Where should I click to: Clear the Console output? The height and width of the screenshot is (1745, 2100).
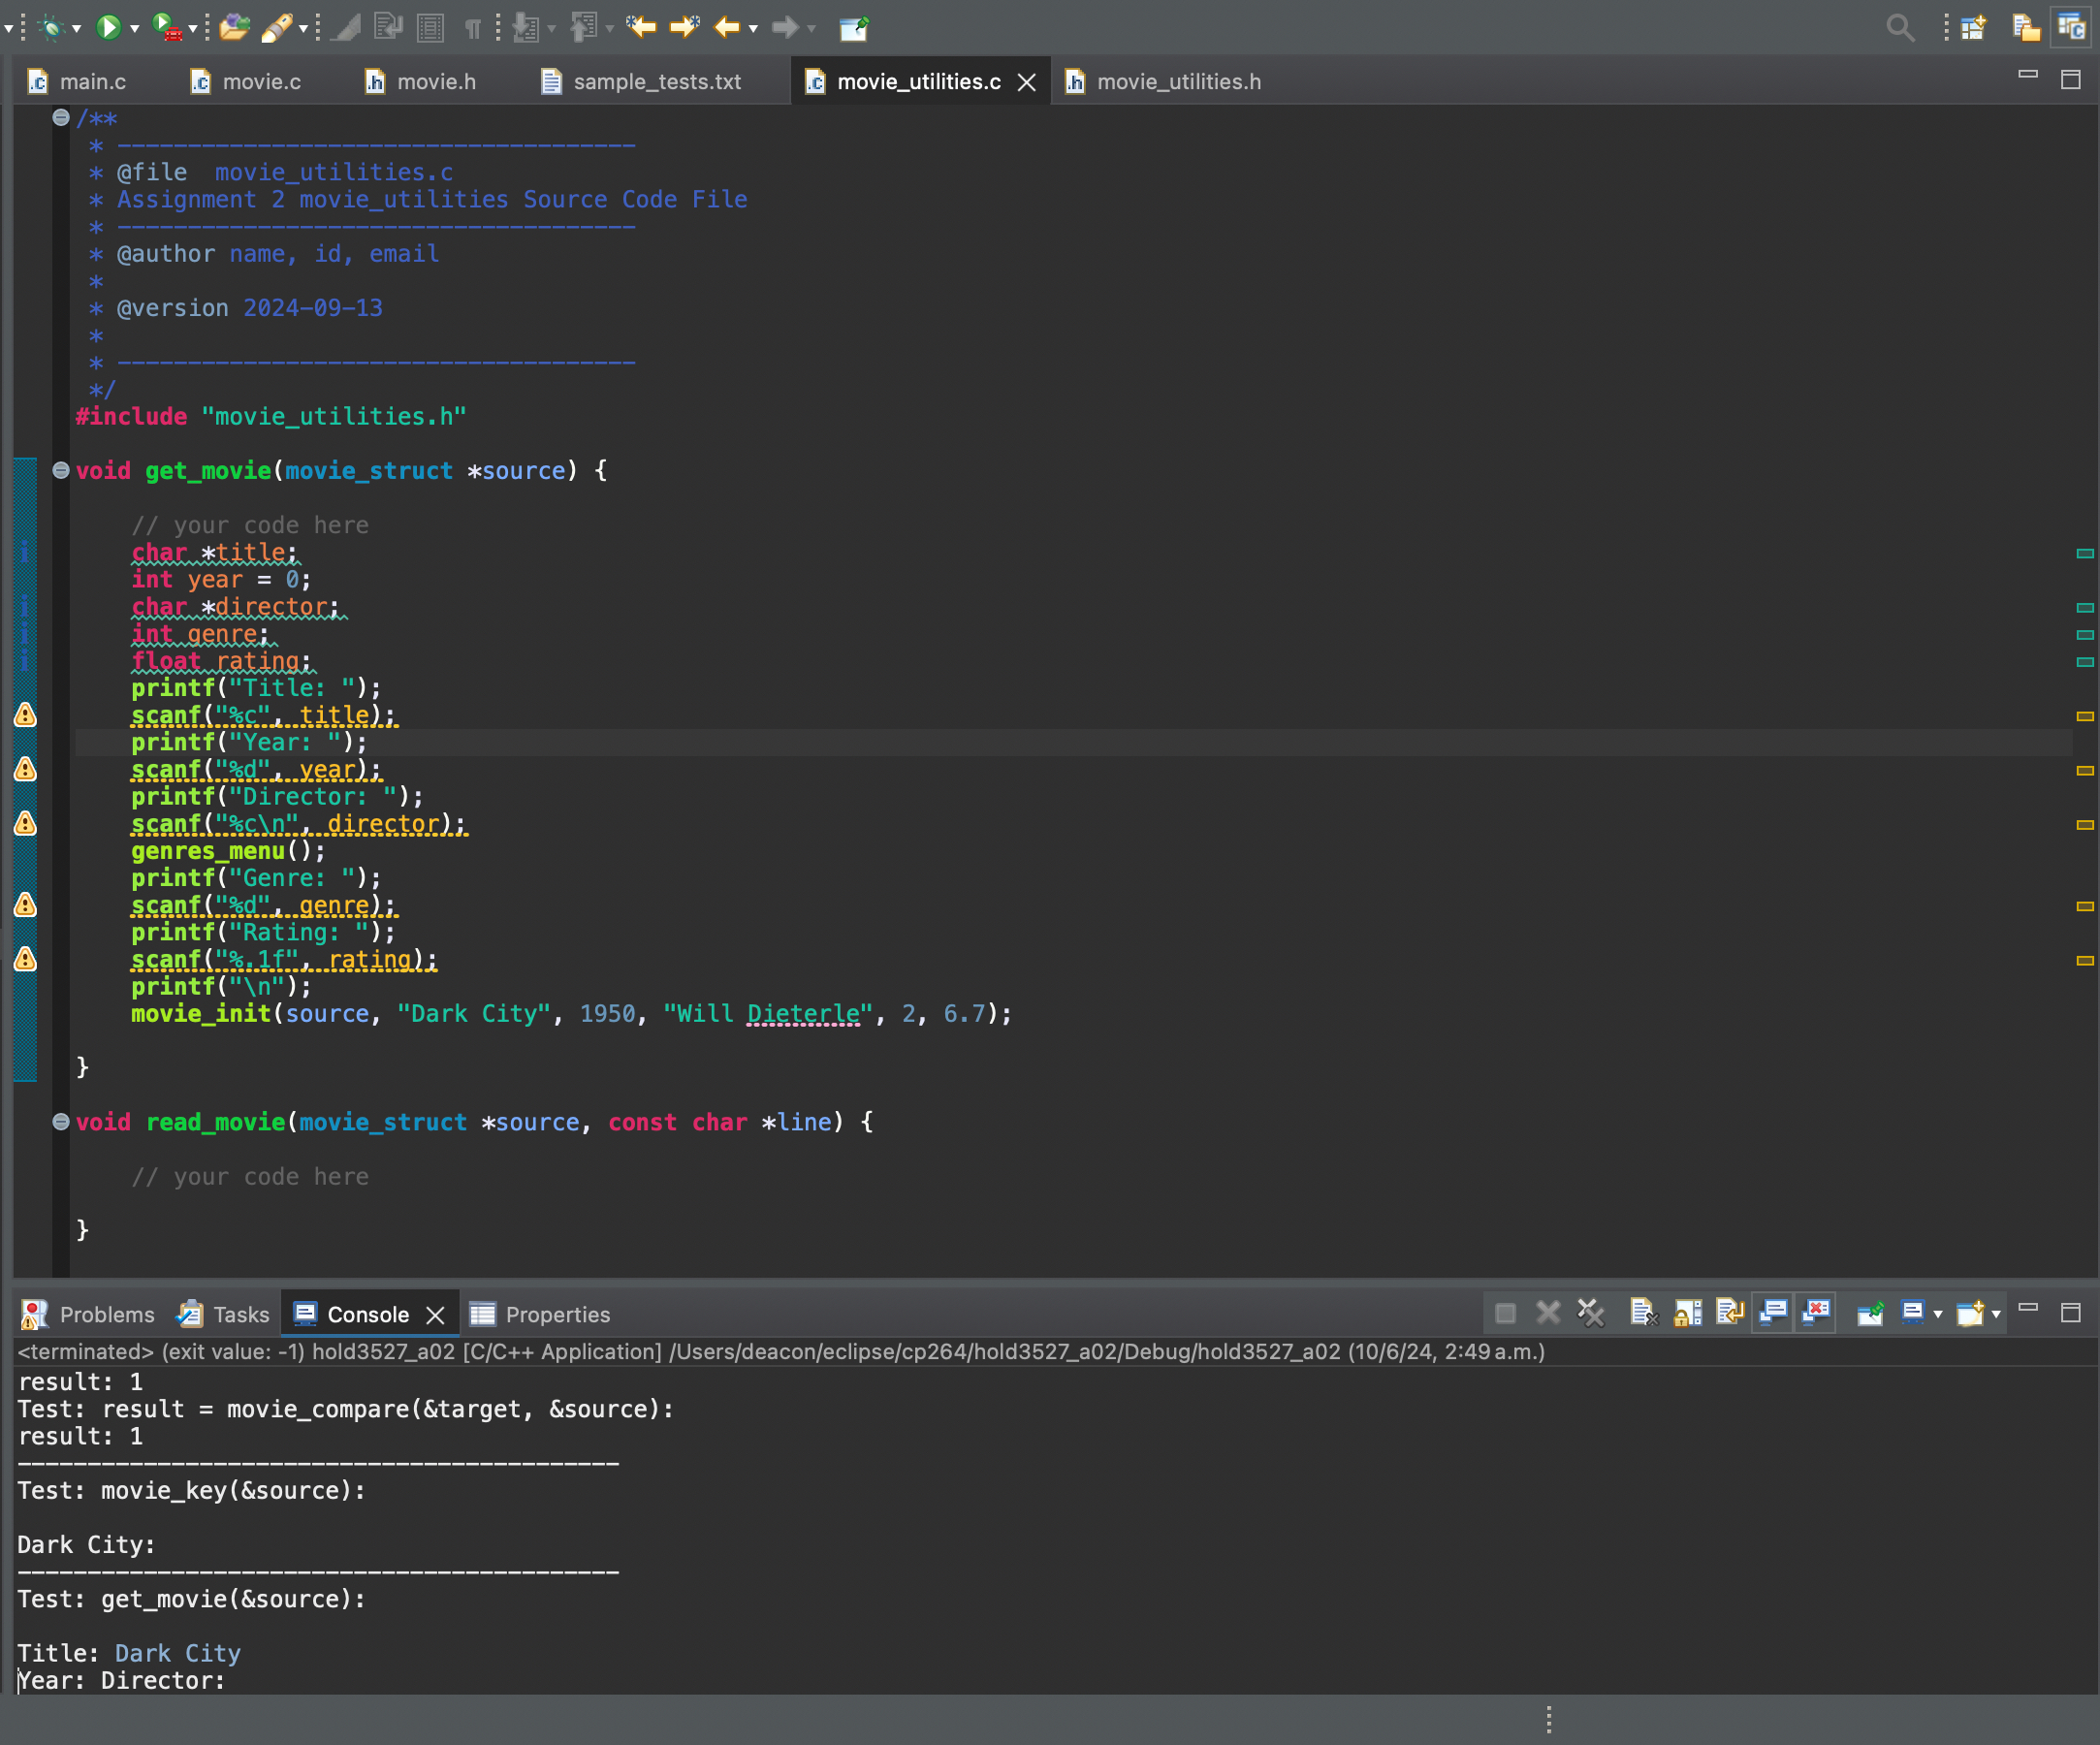(1644, 1313)
